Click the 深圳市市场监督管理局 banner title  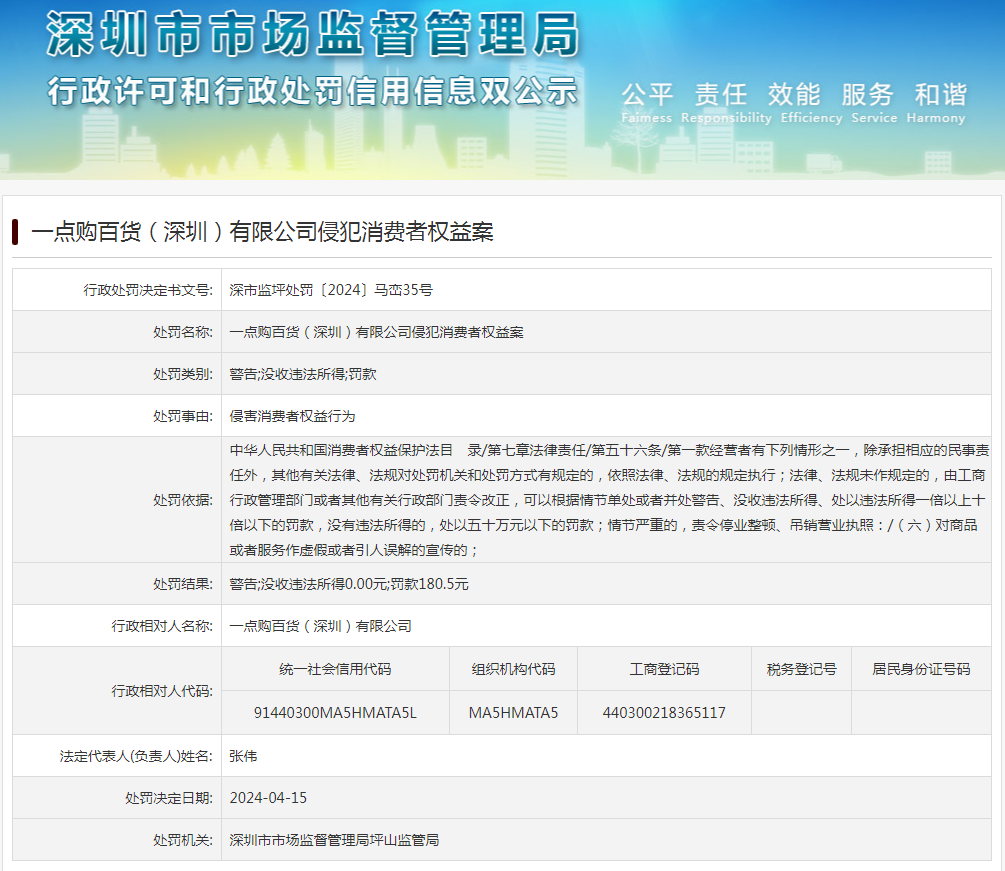(313, 34)
